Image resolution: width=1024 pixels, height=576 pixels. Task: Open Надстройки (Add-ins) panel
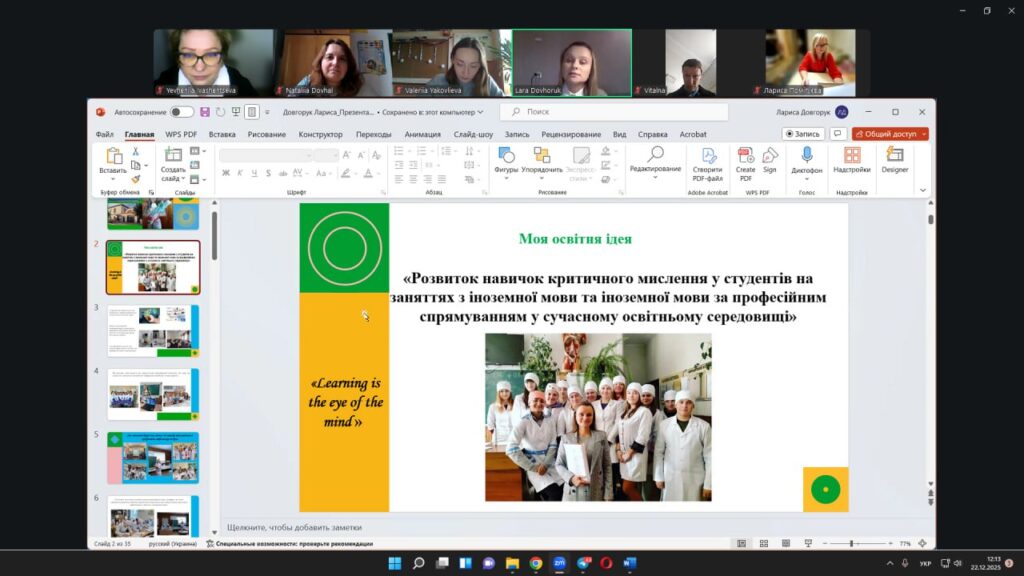pyautogui.click(x=851, y=158)
